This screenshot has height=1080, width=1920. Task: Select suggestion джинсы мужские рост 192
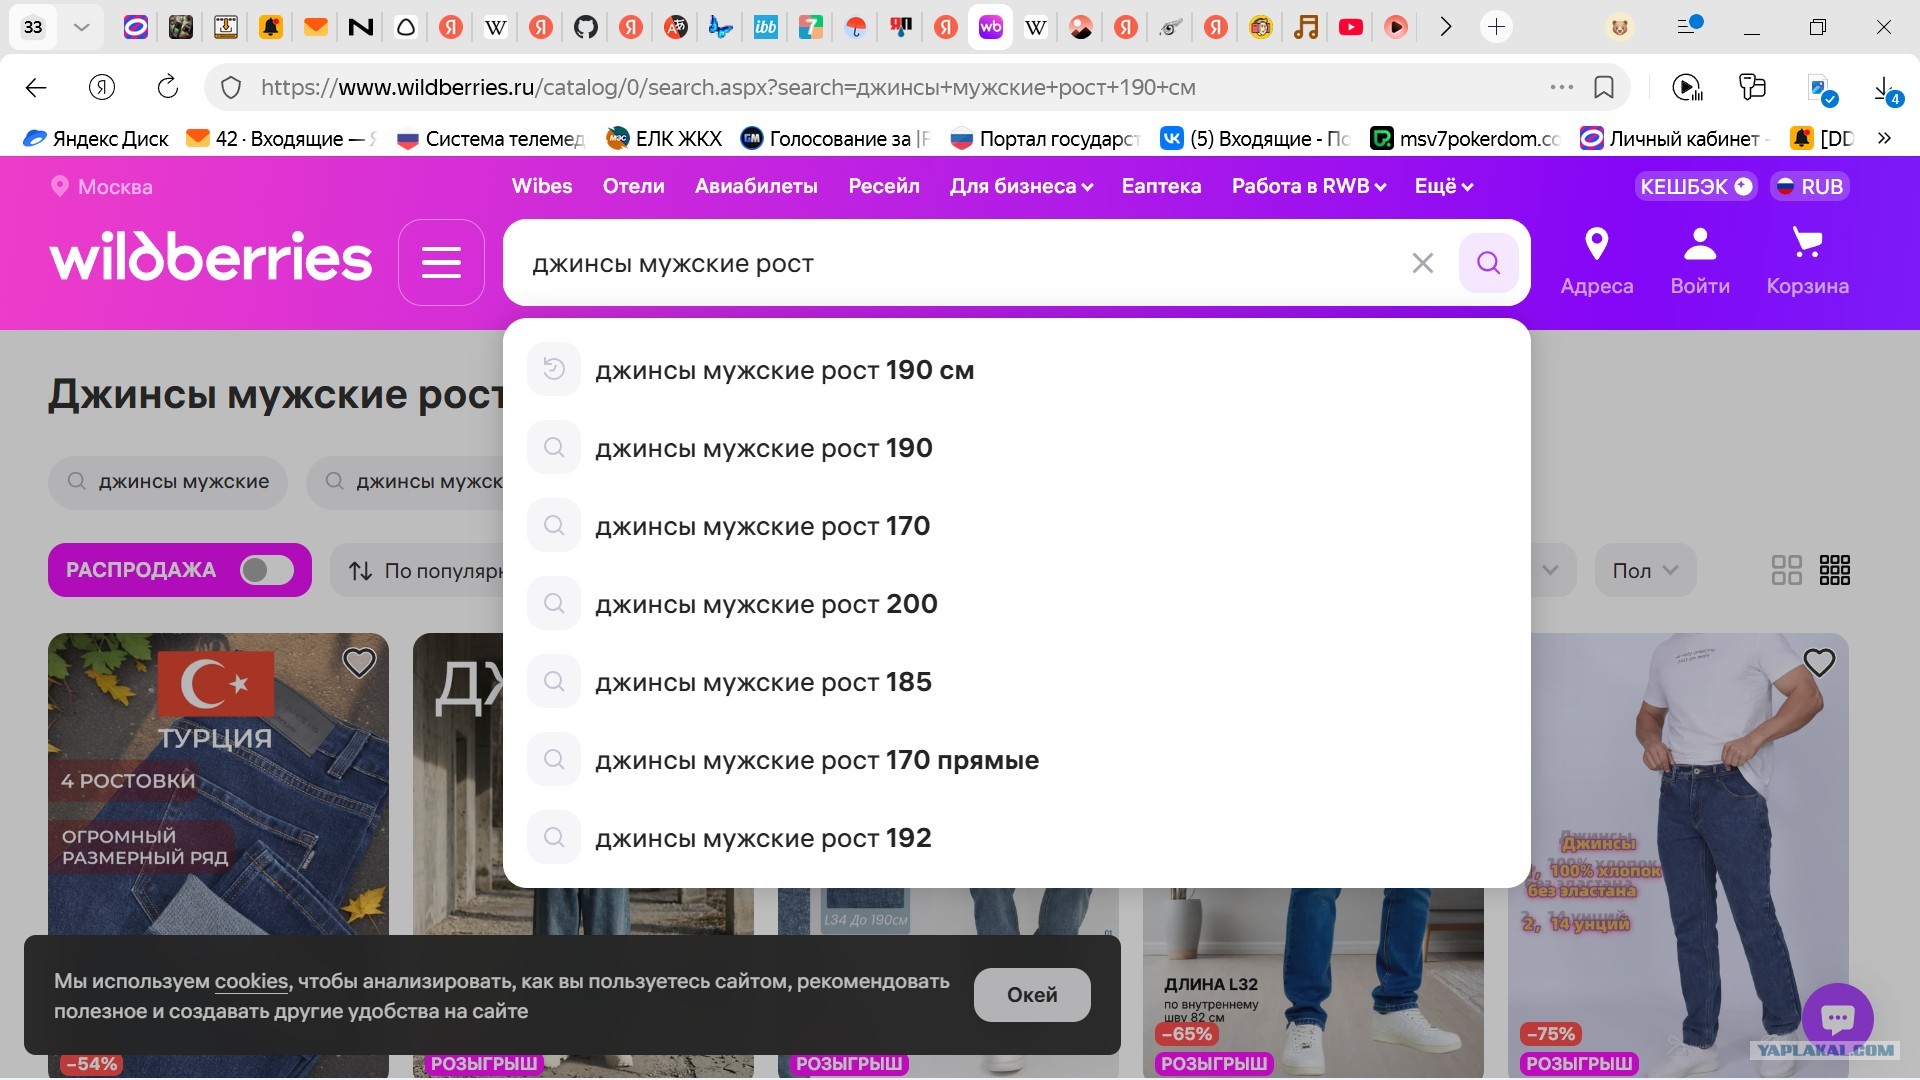click(1016, 838)
